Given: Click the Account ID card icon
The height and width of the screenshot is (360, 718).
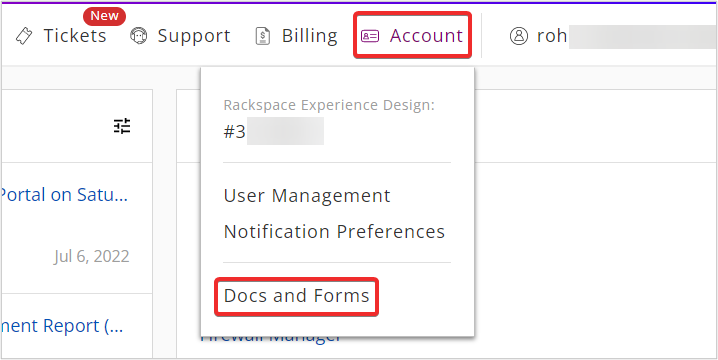Looking at the screenshot, I should pos(370,36).
